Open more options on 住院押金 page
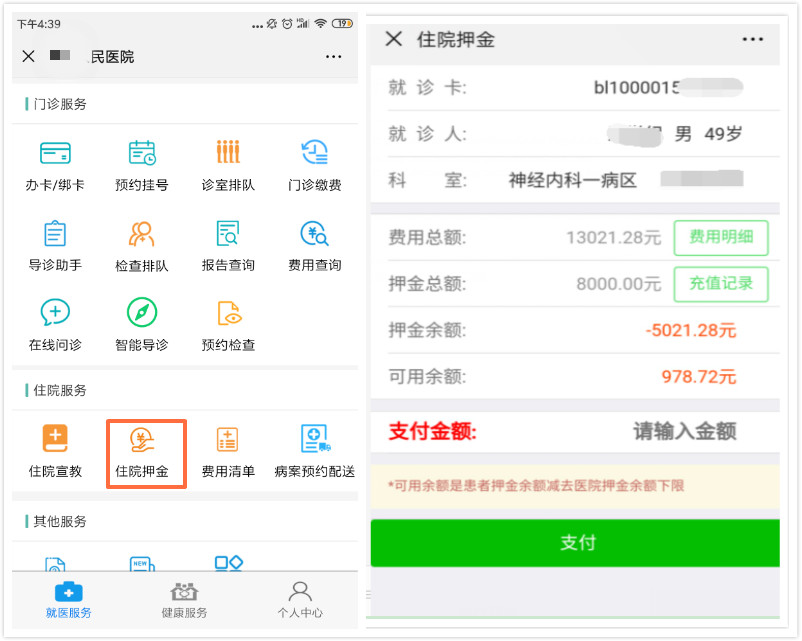This screenshot has height=641, width=802. [x=753, y=39]
